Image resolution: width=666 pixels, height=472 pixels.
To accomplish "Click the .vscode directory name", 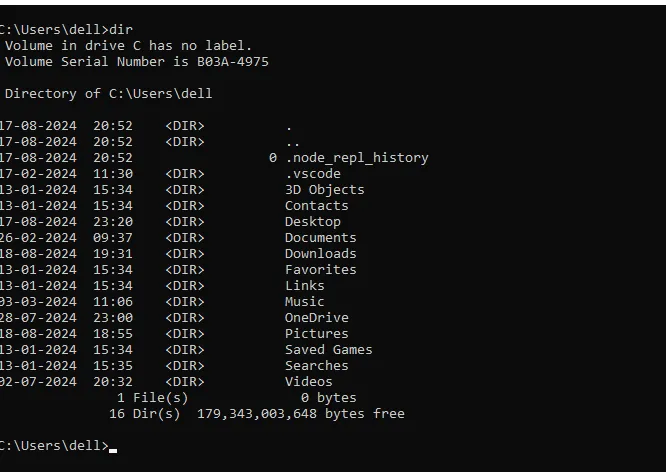I will tap(312, 174).
